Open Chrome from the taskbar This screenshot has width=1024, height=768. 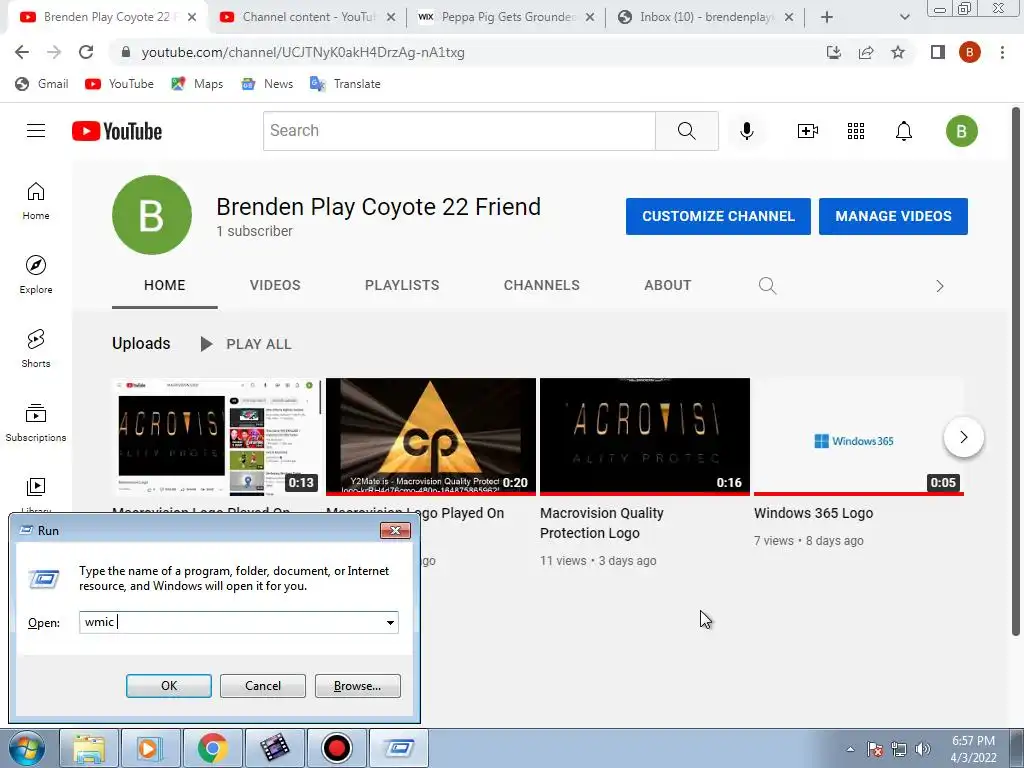(x=213, y=748)
